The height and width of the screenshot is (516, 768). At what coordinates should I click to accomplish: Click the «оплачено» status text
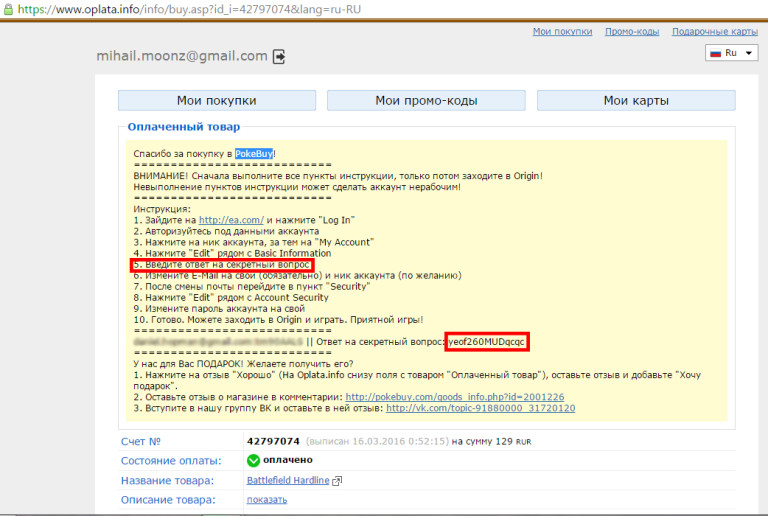(288, 460)
